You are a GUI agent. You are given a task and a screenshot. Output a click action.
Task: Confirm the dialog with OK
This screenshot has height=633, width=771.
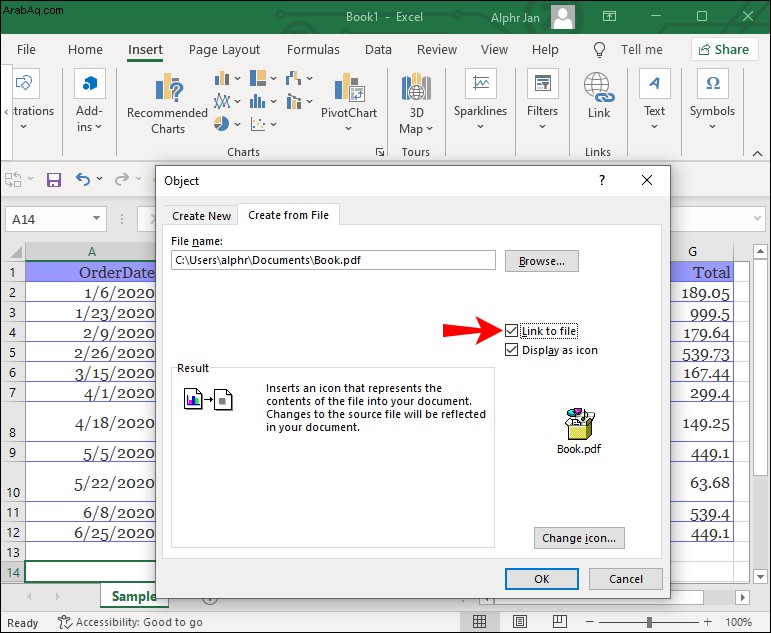541,579
